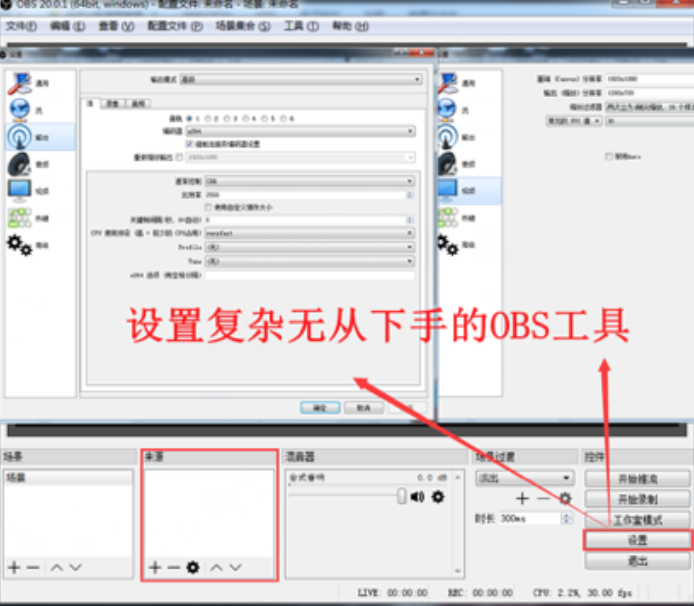The image size is (694, 606).
Task: Select the Stream globe icon in right settings window
Action: [x=447, y=110]
